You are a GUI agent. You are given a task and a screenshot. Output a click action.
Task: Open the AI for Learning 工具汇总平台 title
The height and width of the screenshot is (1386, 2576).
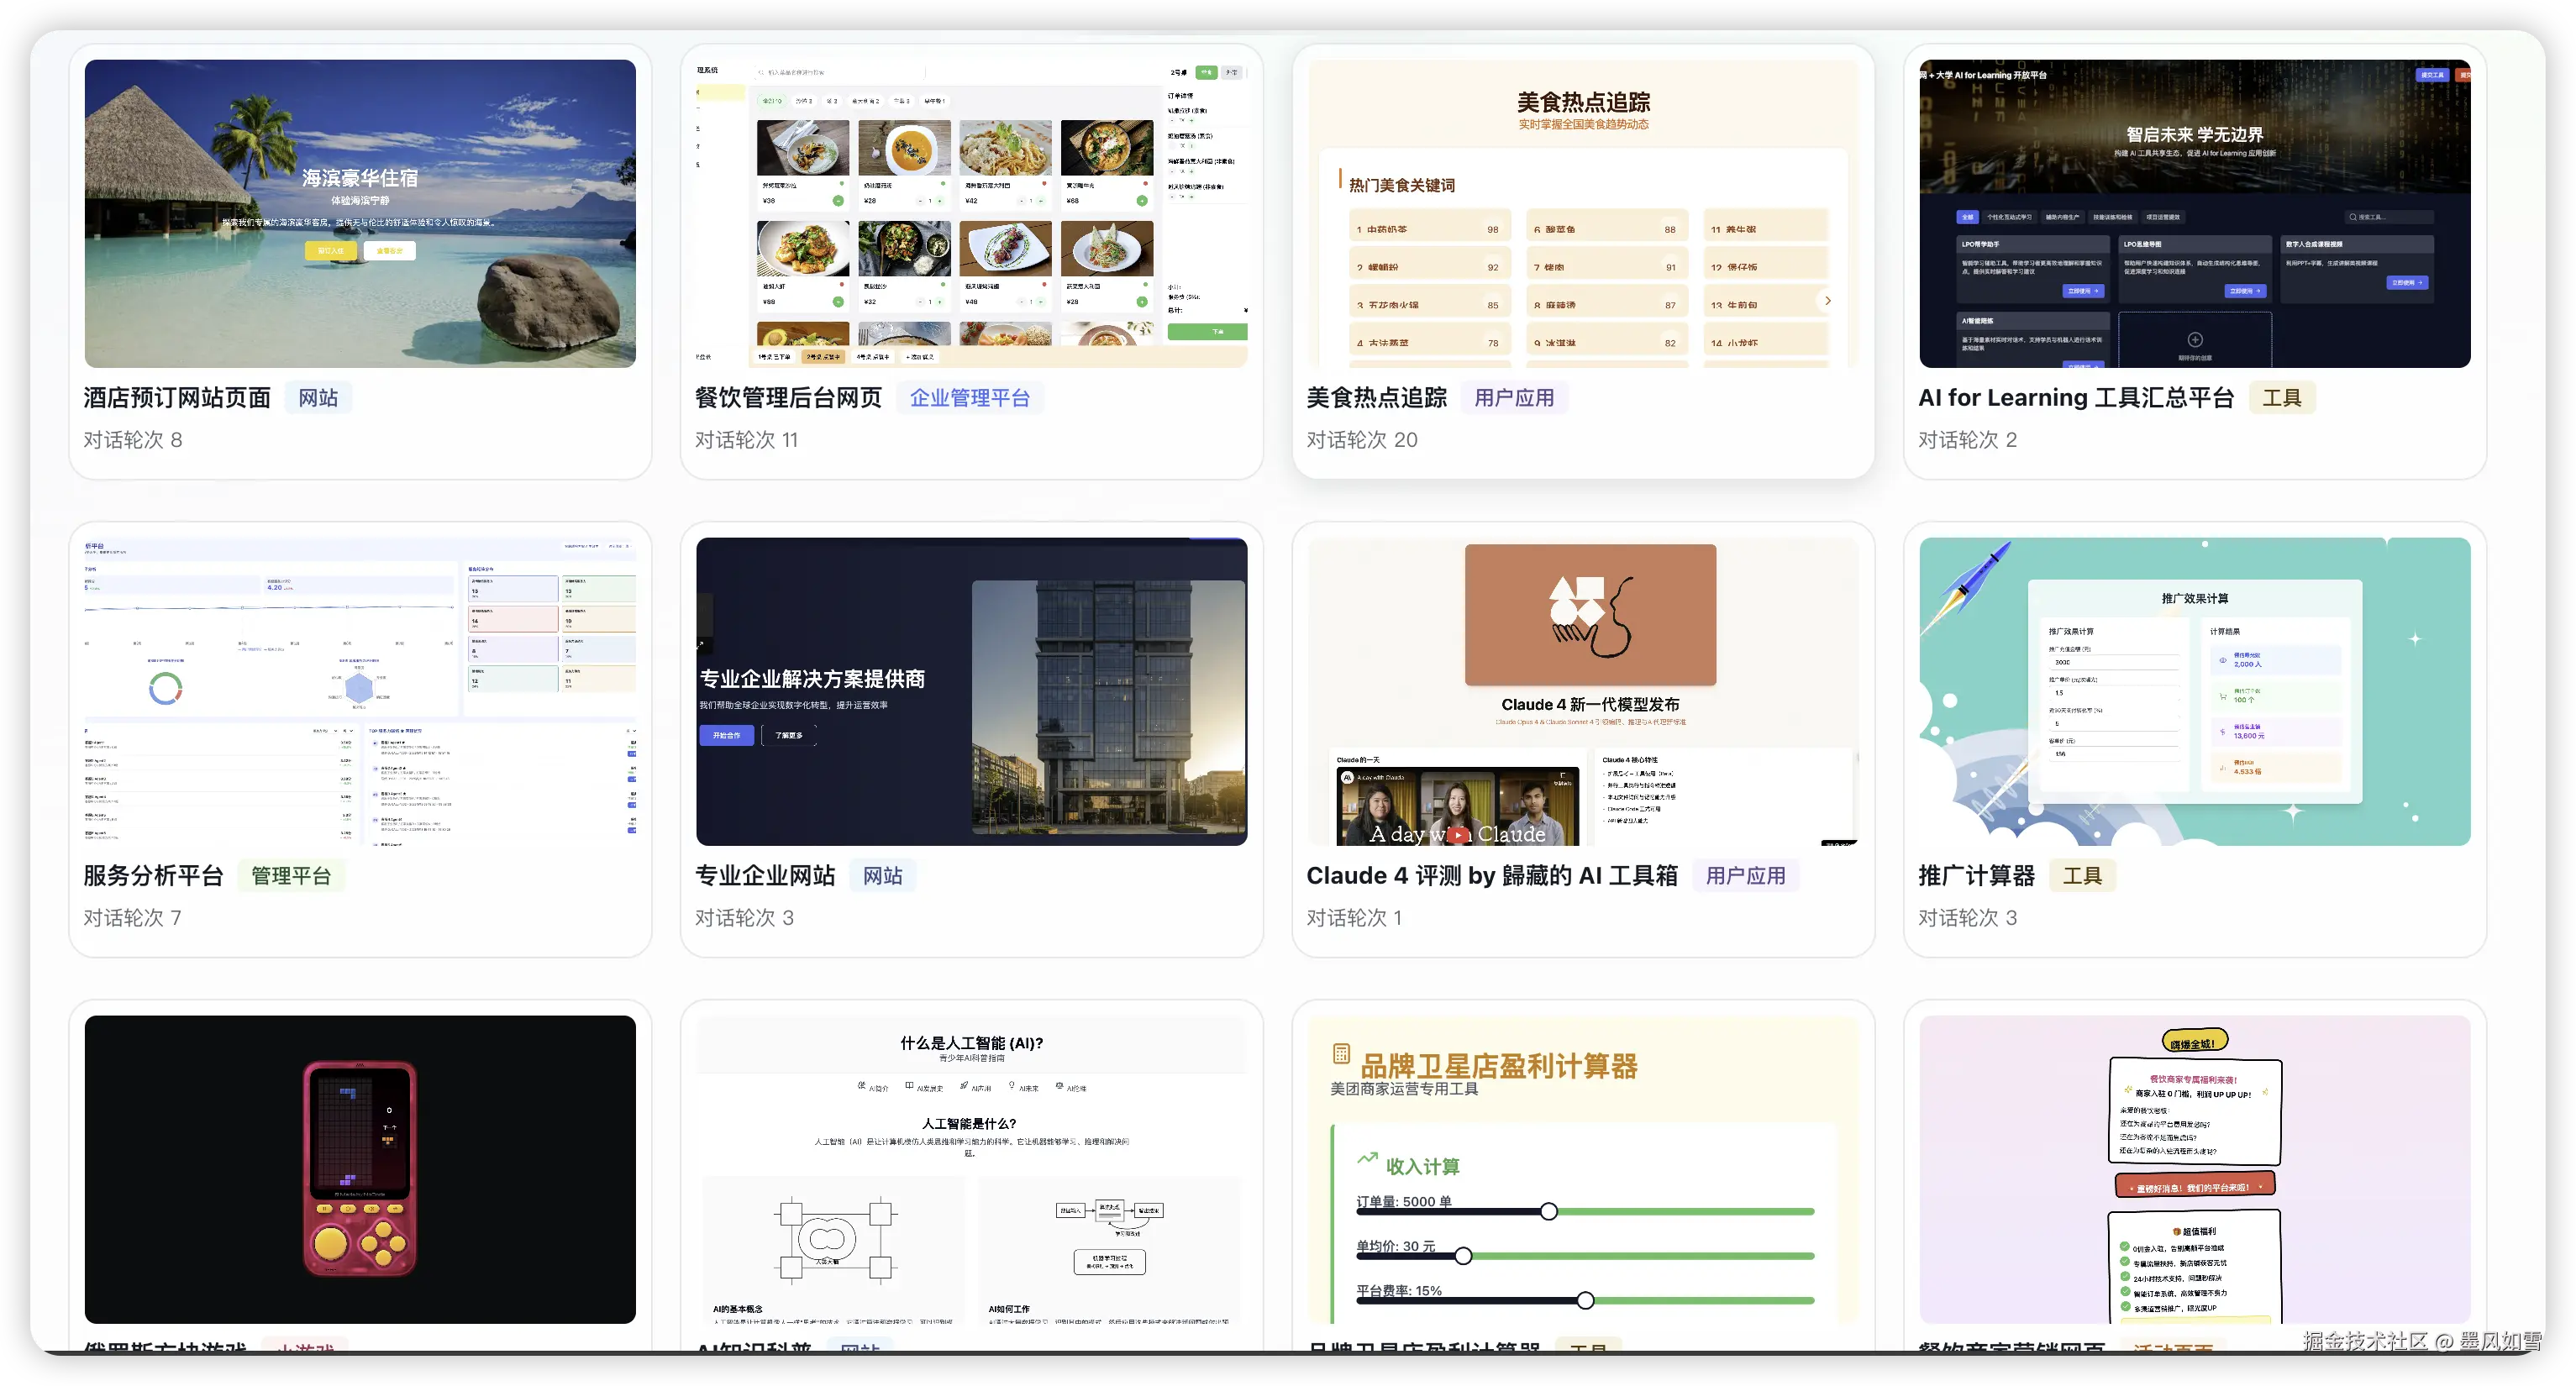[2075, 398]
